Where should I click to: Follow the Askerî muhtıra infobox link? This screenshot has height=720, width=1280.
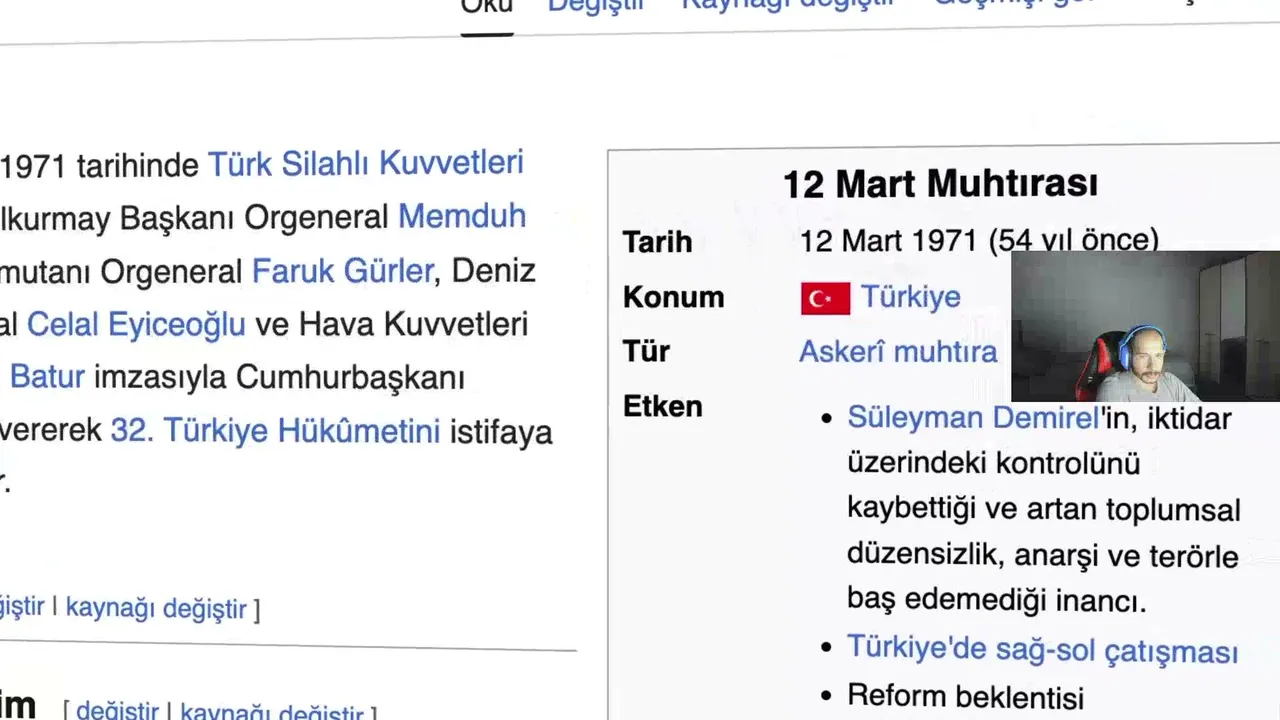pos(898,352)
